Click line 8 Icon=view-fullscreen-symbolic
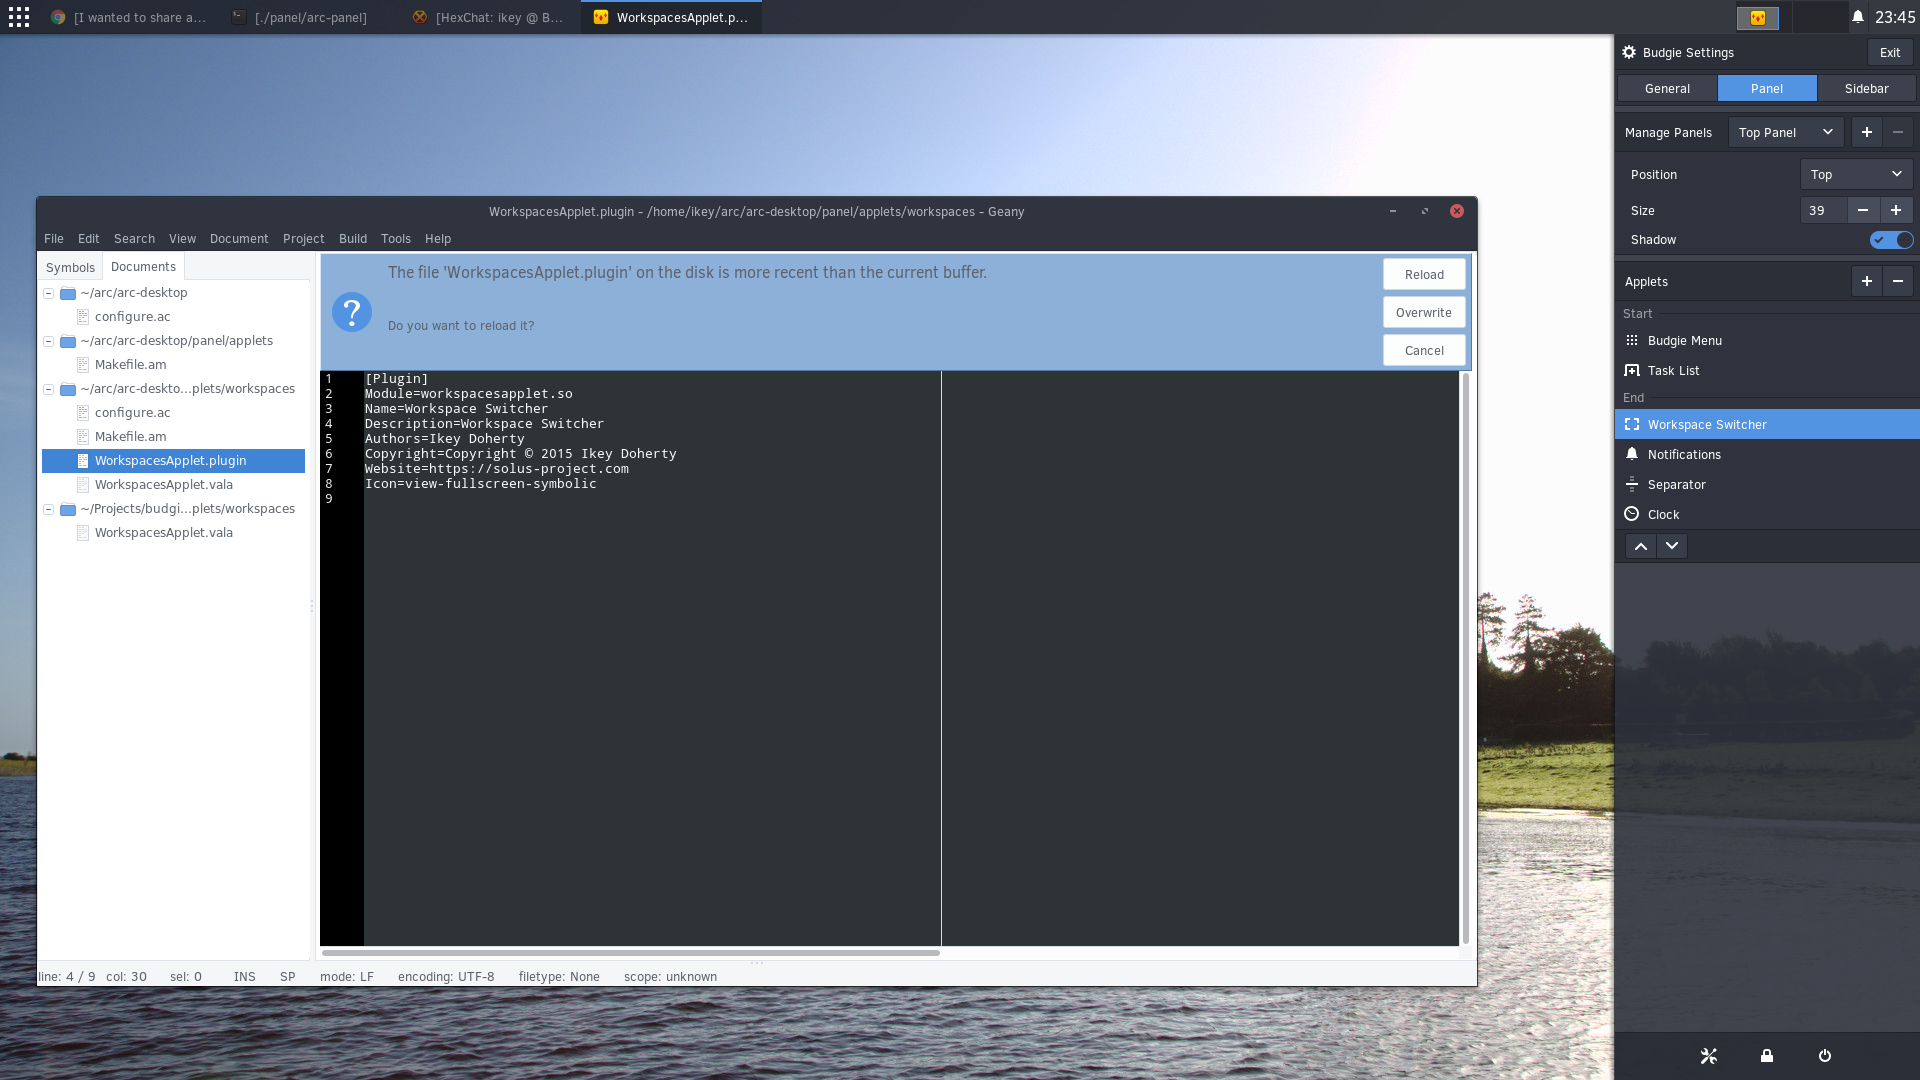This screenshot has height=1080, width=1920. pyautogui.click(x=480, y=484)
